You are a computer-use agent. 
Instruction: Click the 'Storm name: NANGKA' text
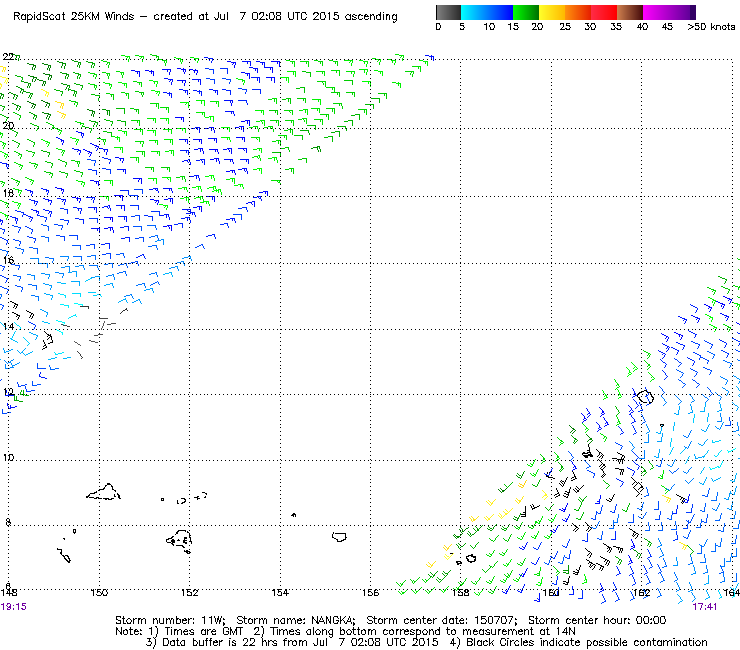pos(295,620)
